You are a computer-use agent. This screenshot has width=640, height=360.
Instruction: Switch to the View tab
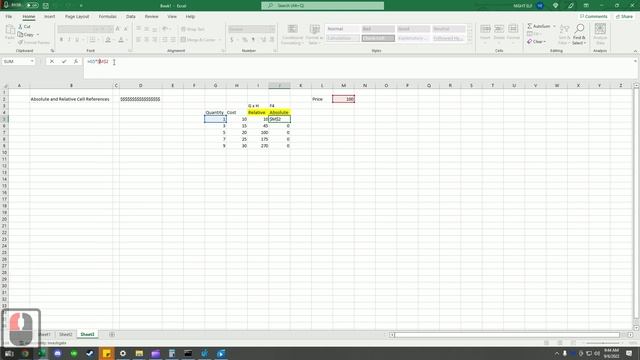[172, 17]
